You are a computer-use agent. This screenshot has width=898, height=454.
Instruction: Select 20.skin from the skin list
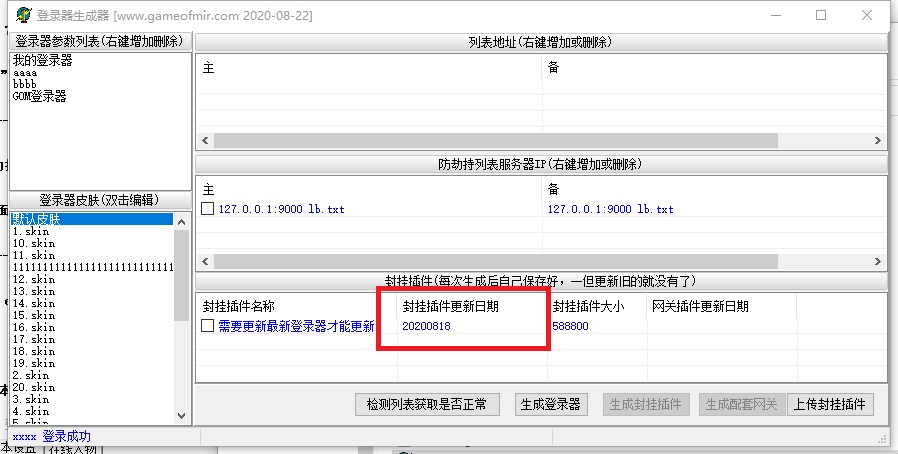coord(34,388)
